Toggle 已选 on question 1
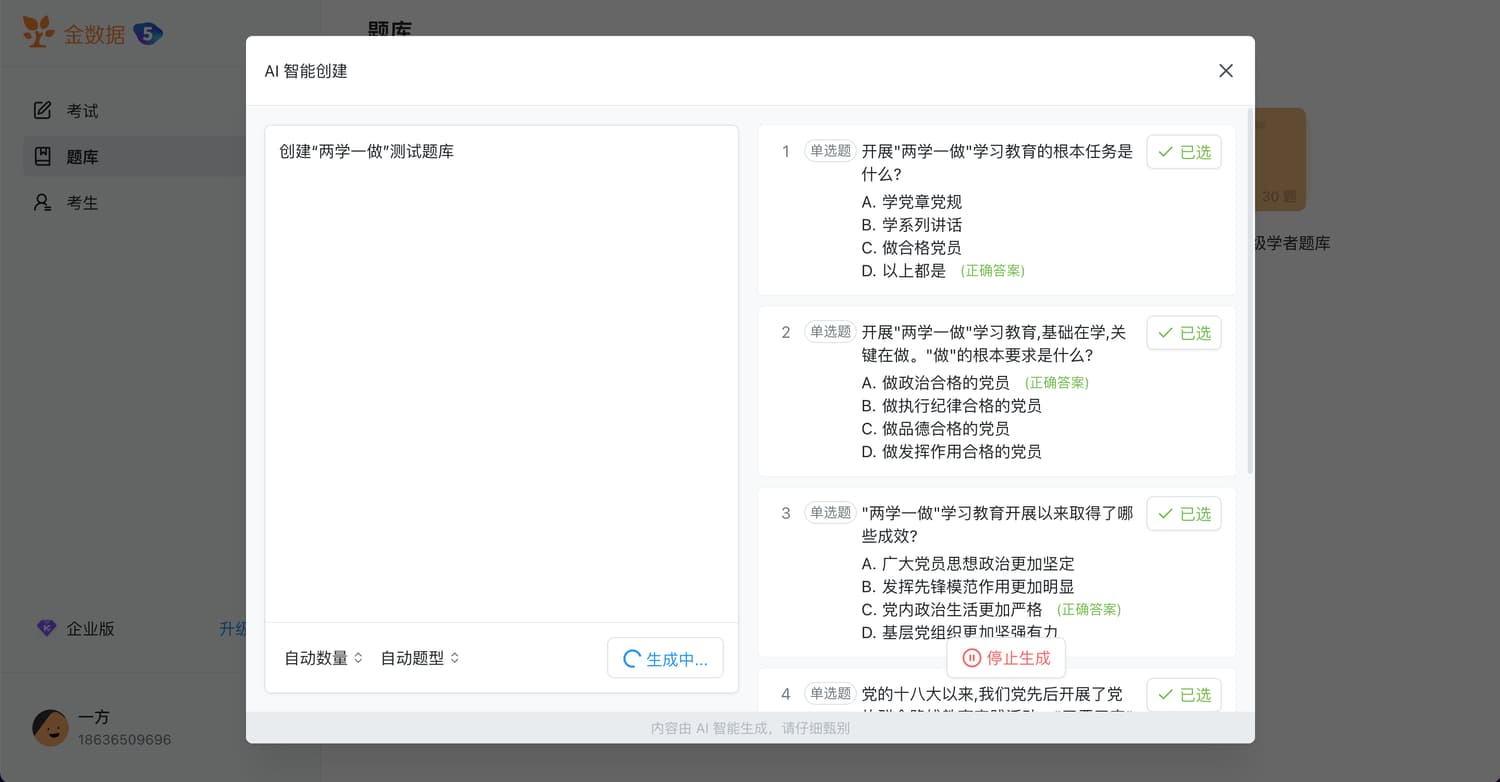The height and width of the screenshot is (782, 1500). click(1183, 152)
